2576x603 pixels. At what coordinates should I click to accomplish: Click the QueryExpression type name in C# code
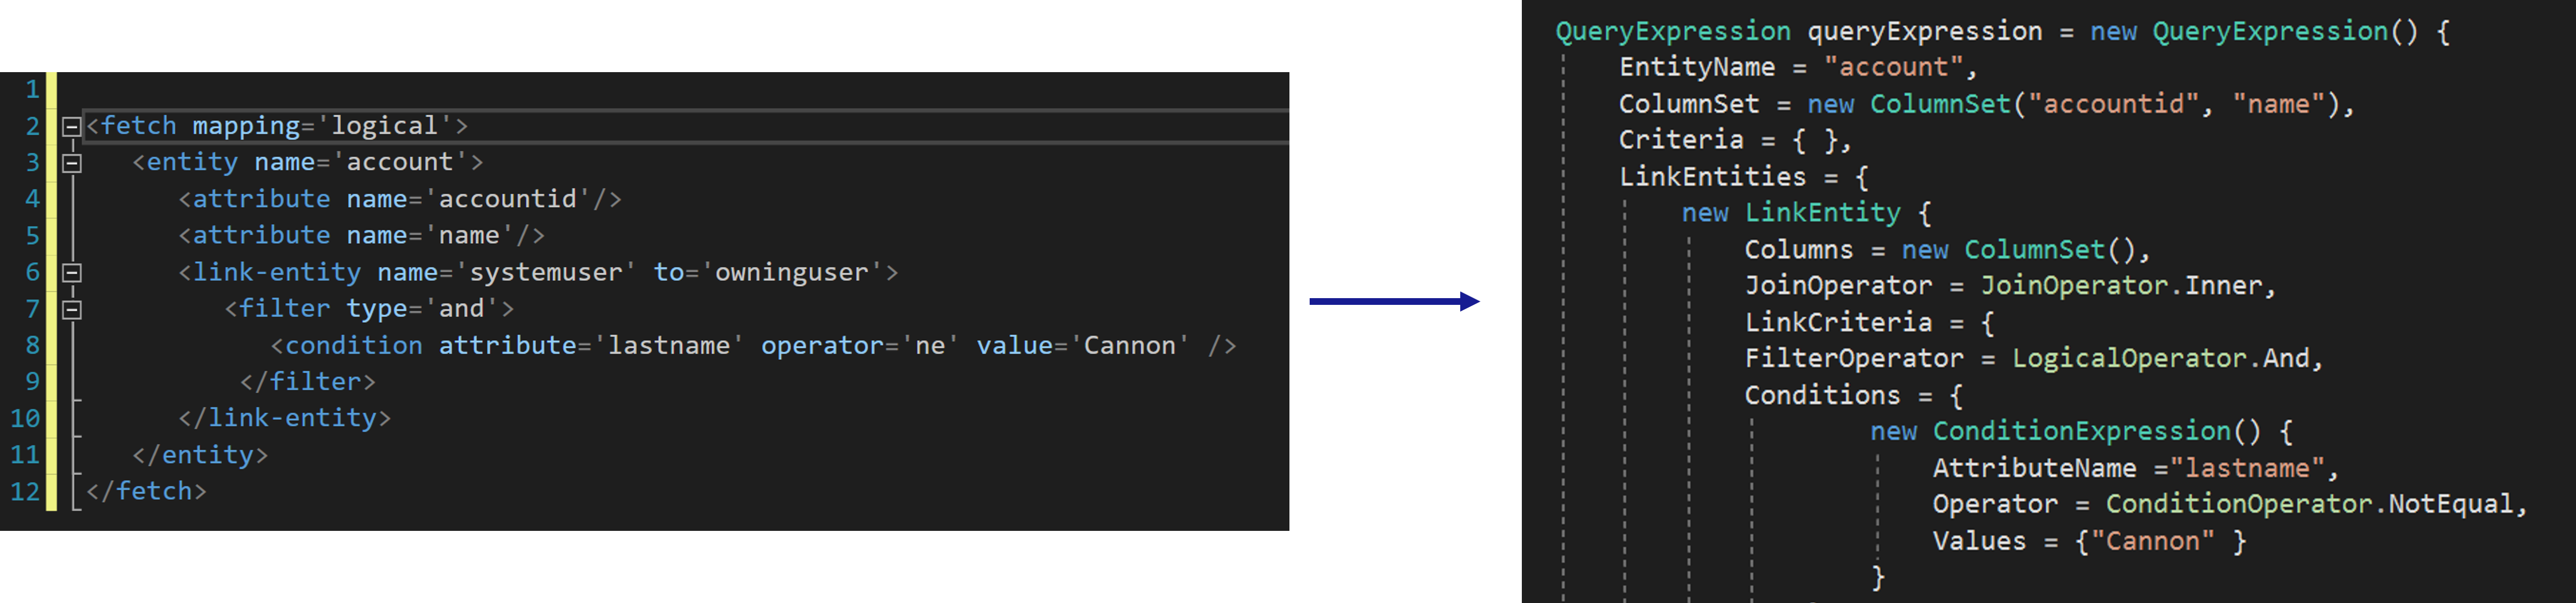[1673, 31]
